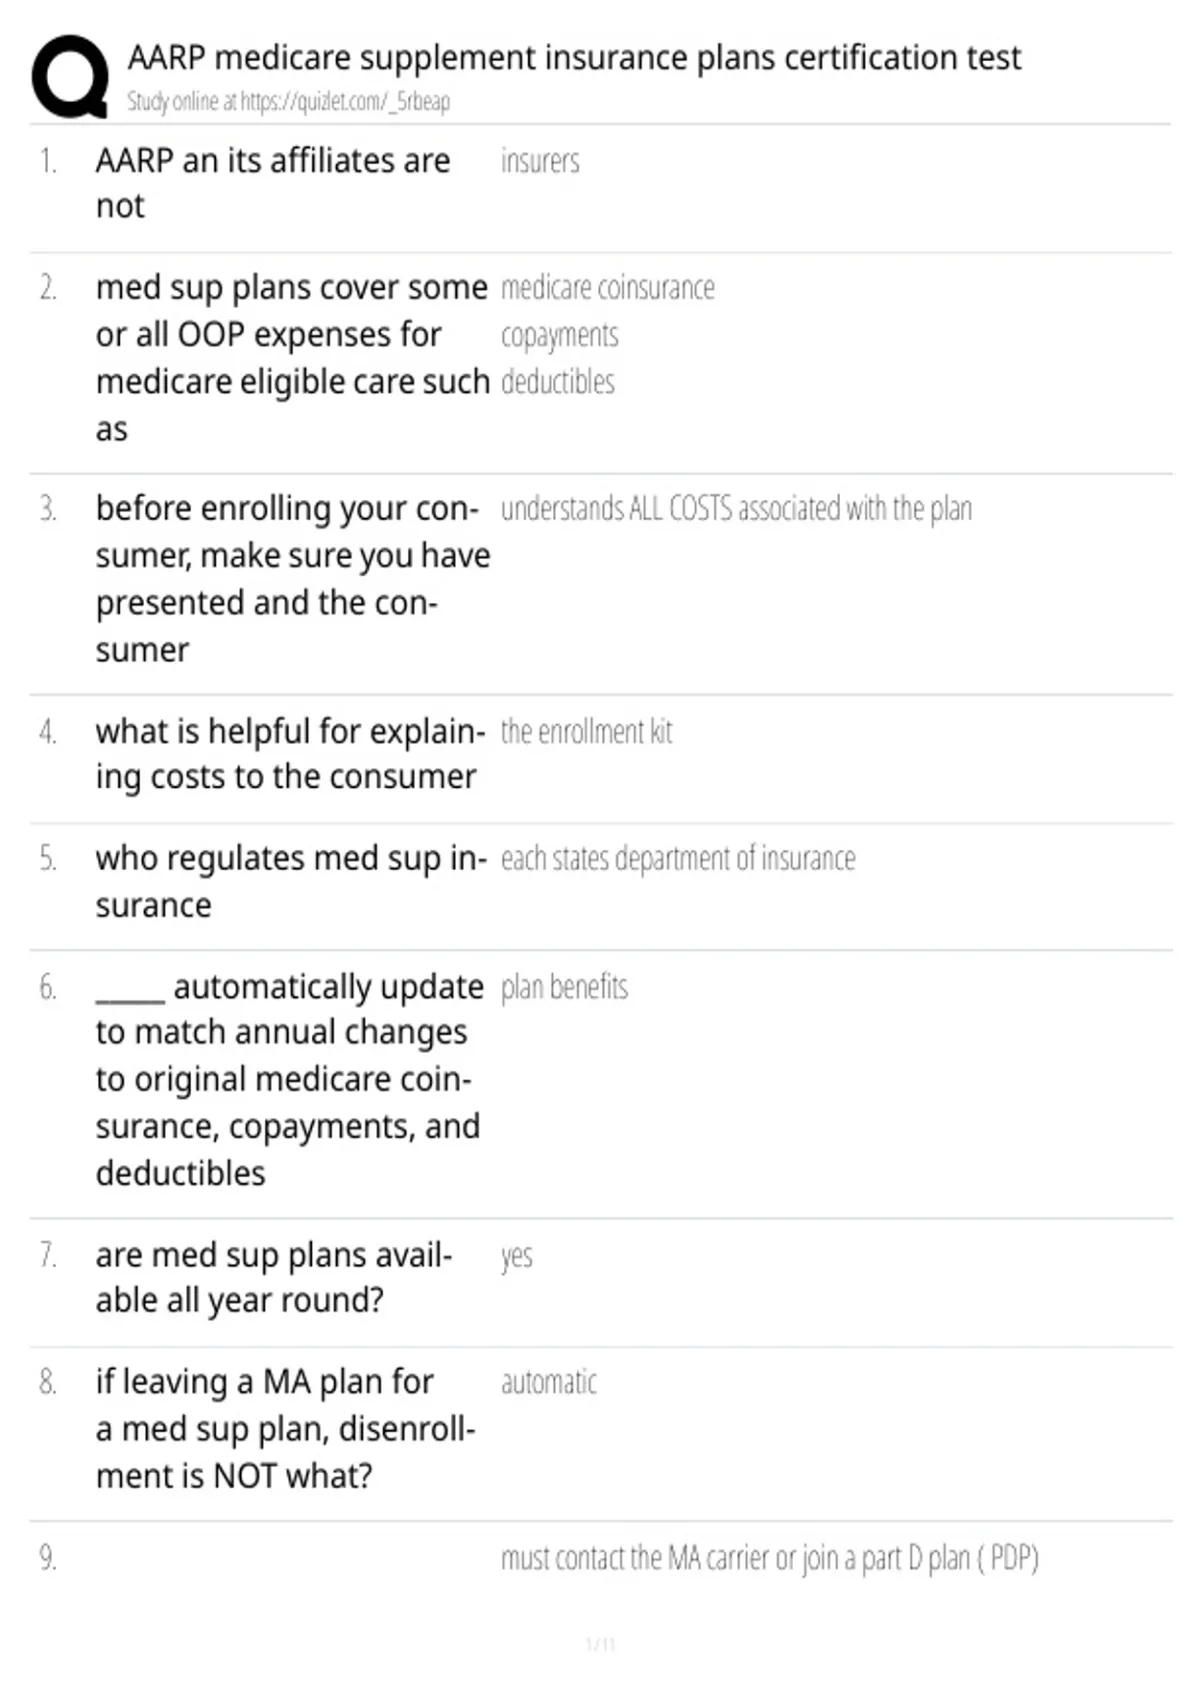The height and width of the screenshot is (1700, 1200).
Task: Click the answer 'the enrollment kit'
Action: 586,732
